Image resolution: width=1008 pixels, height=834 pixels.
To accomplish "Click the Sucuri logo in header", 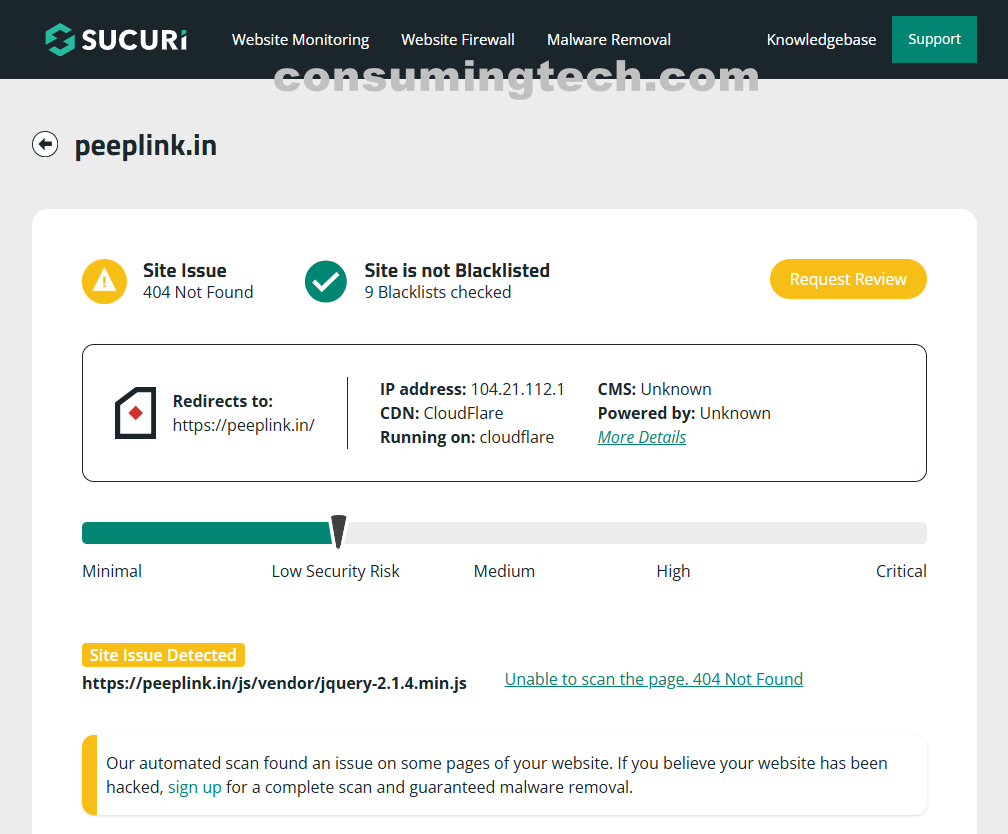I will point(116,40).
